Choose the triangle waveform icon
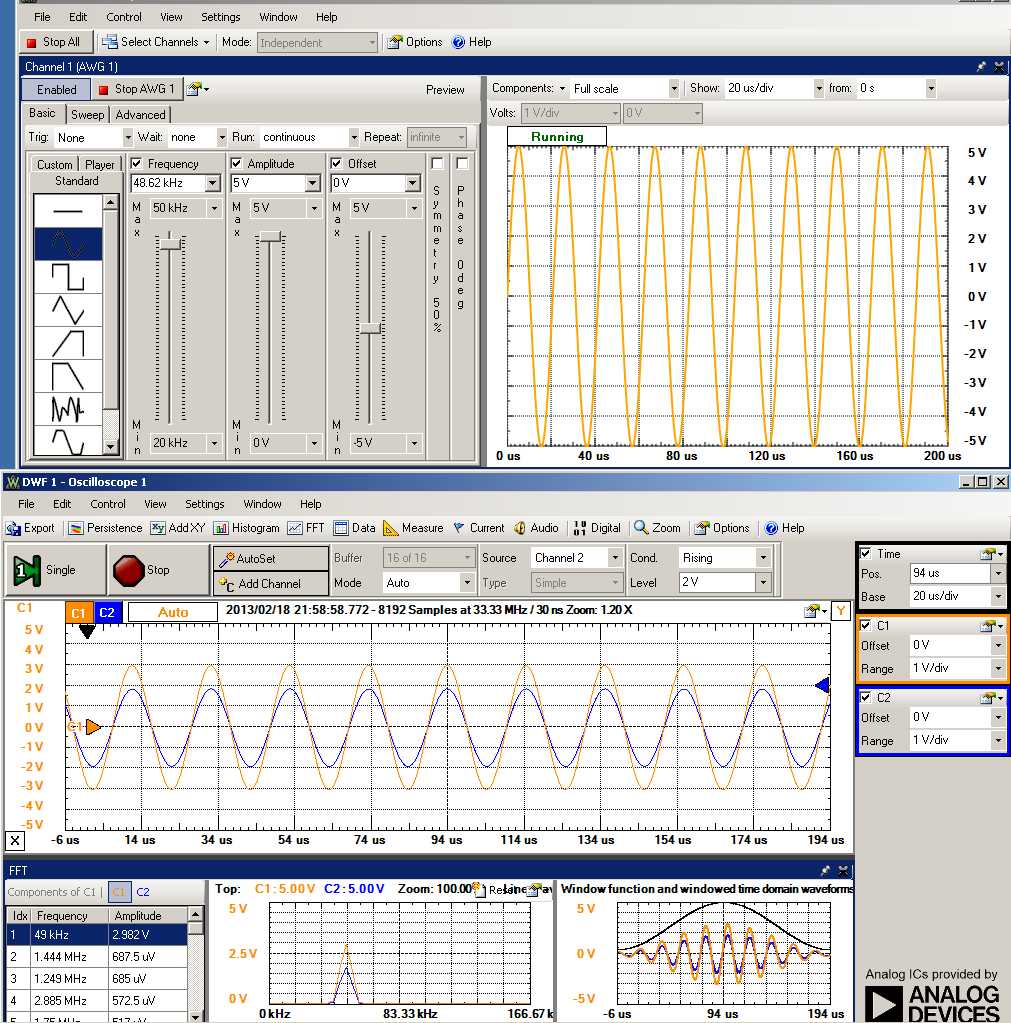 (x=68, y=310)
